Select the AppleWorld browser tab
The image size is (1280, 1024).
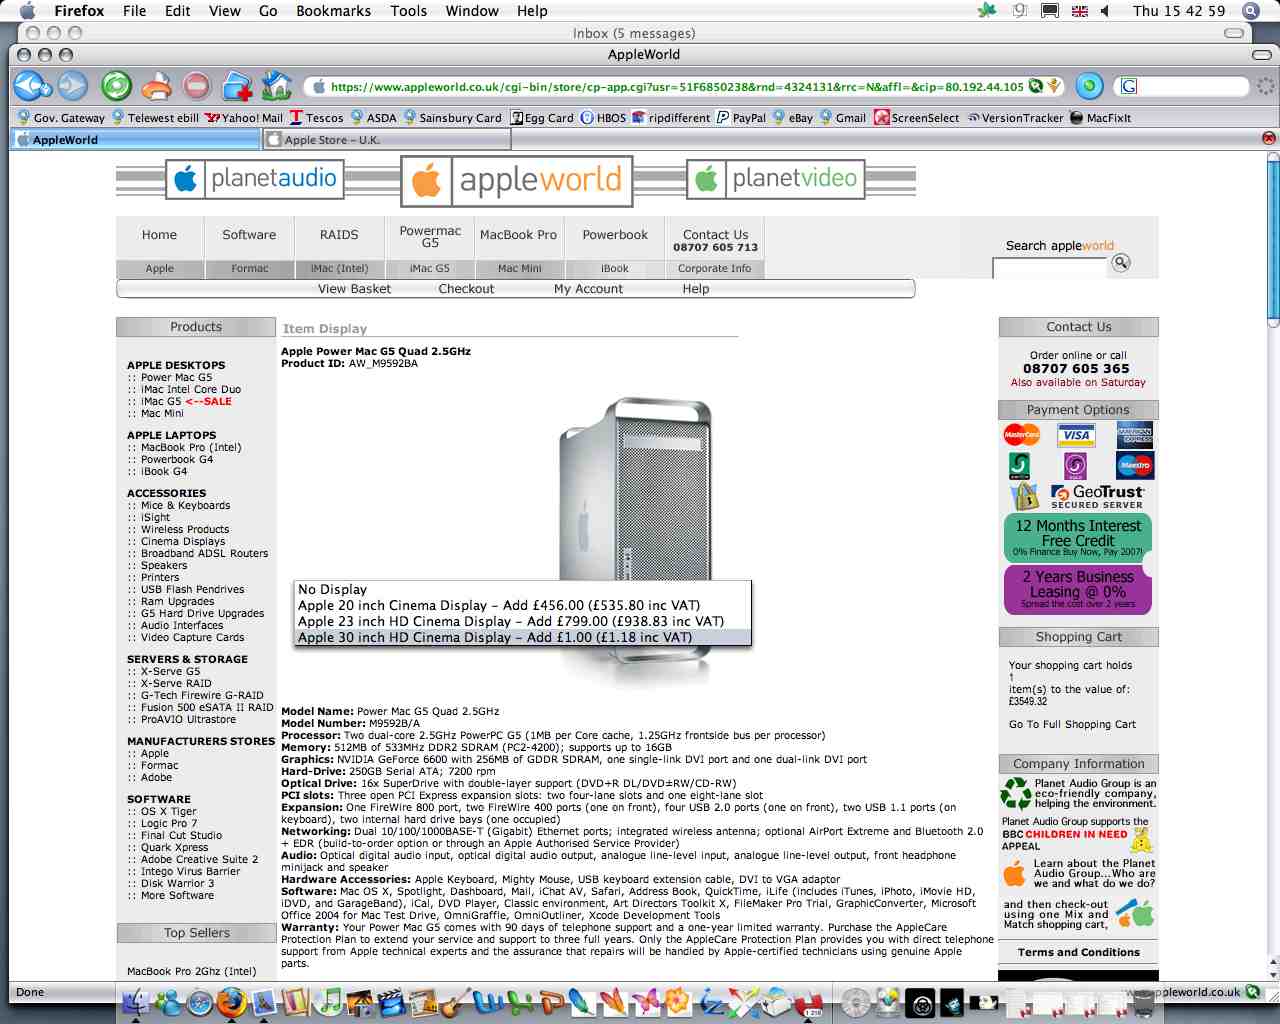pos(135,140)
